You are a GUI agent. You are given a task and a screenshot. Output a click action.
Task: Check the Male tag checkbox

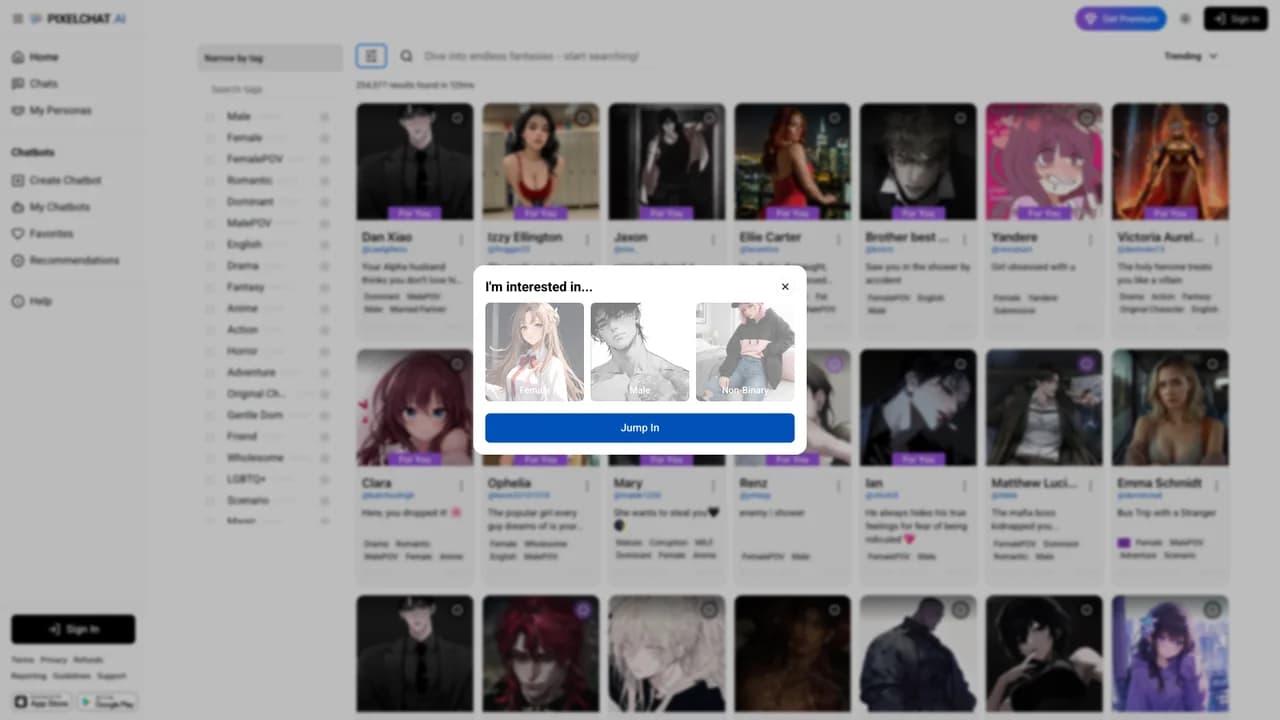click(210, 116)
